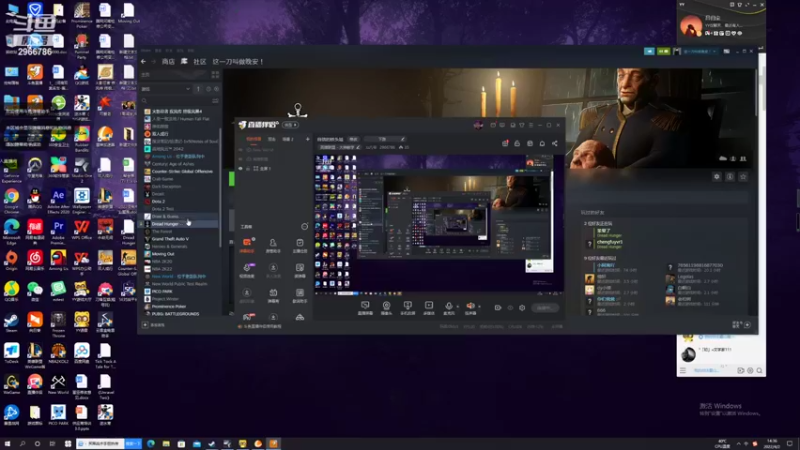Open Google Chrome desktop shortcut
The height and width of the screenshot is (450, 800).
(x=11, y=200)
